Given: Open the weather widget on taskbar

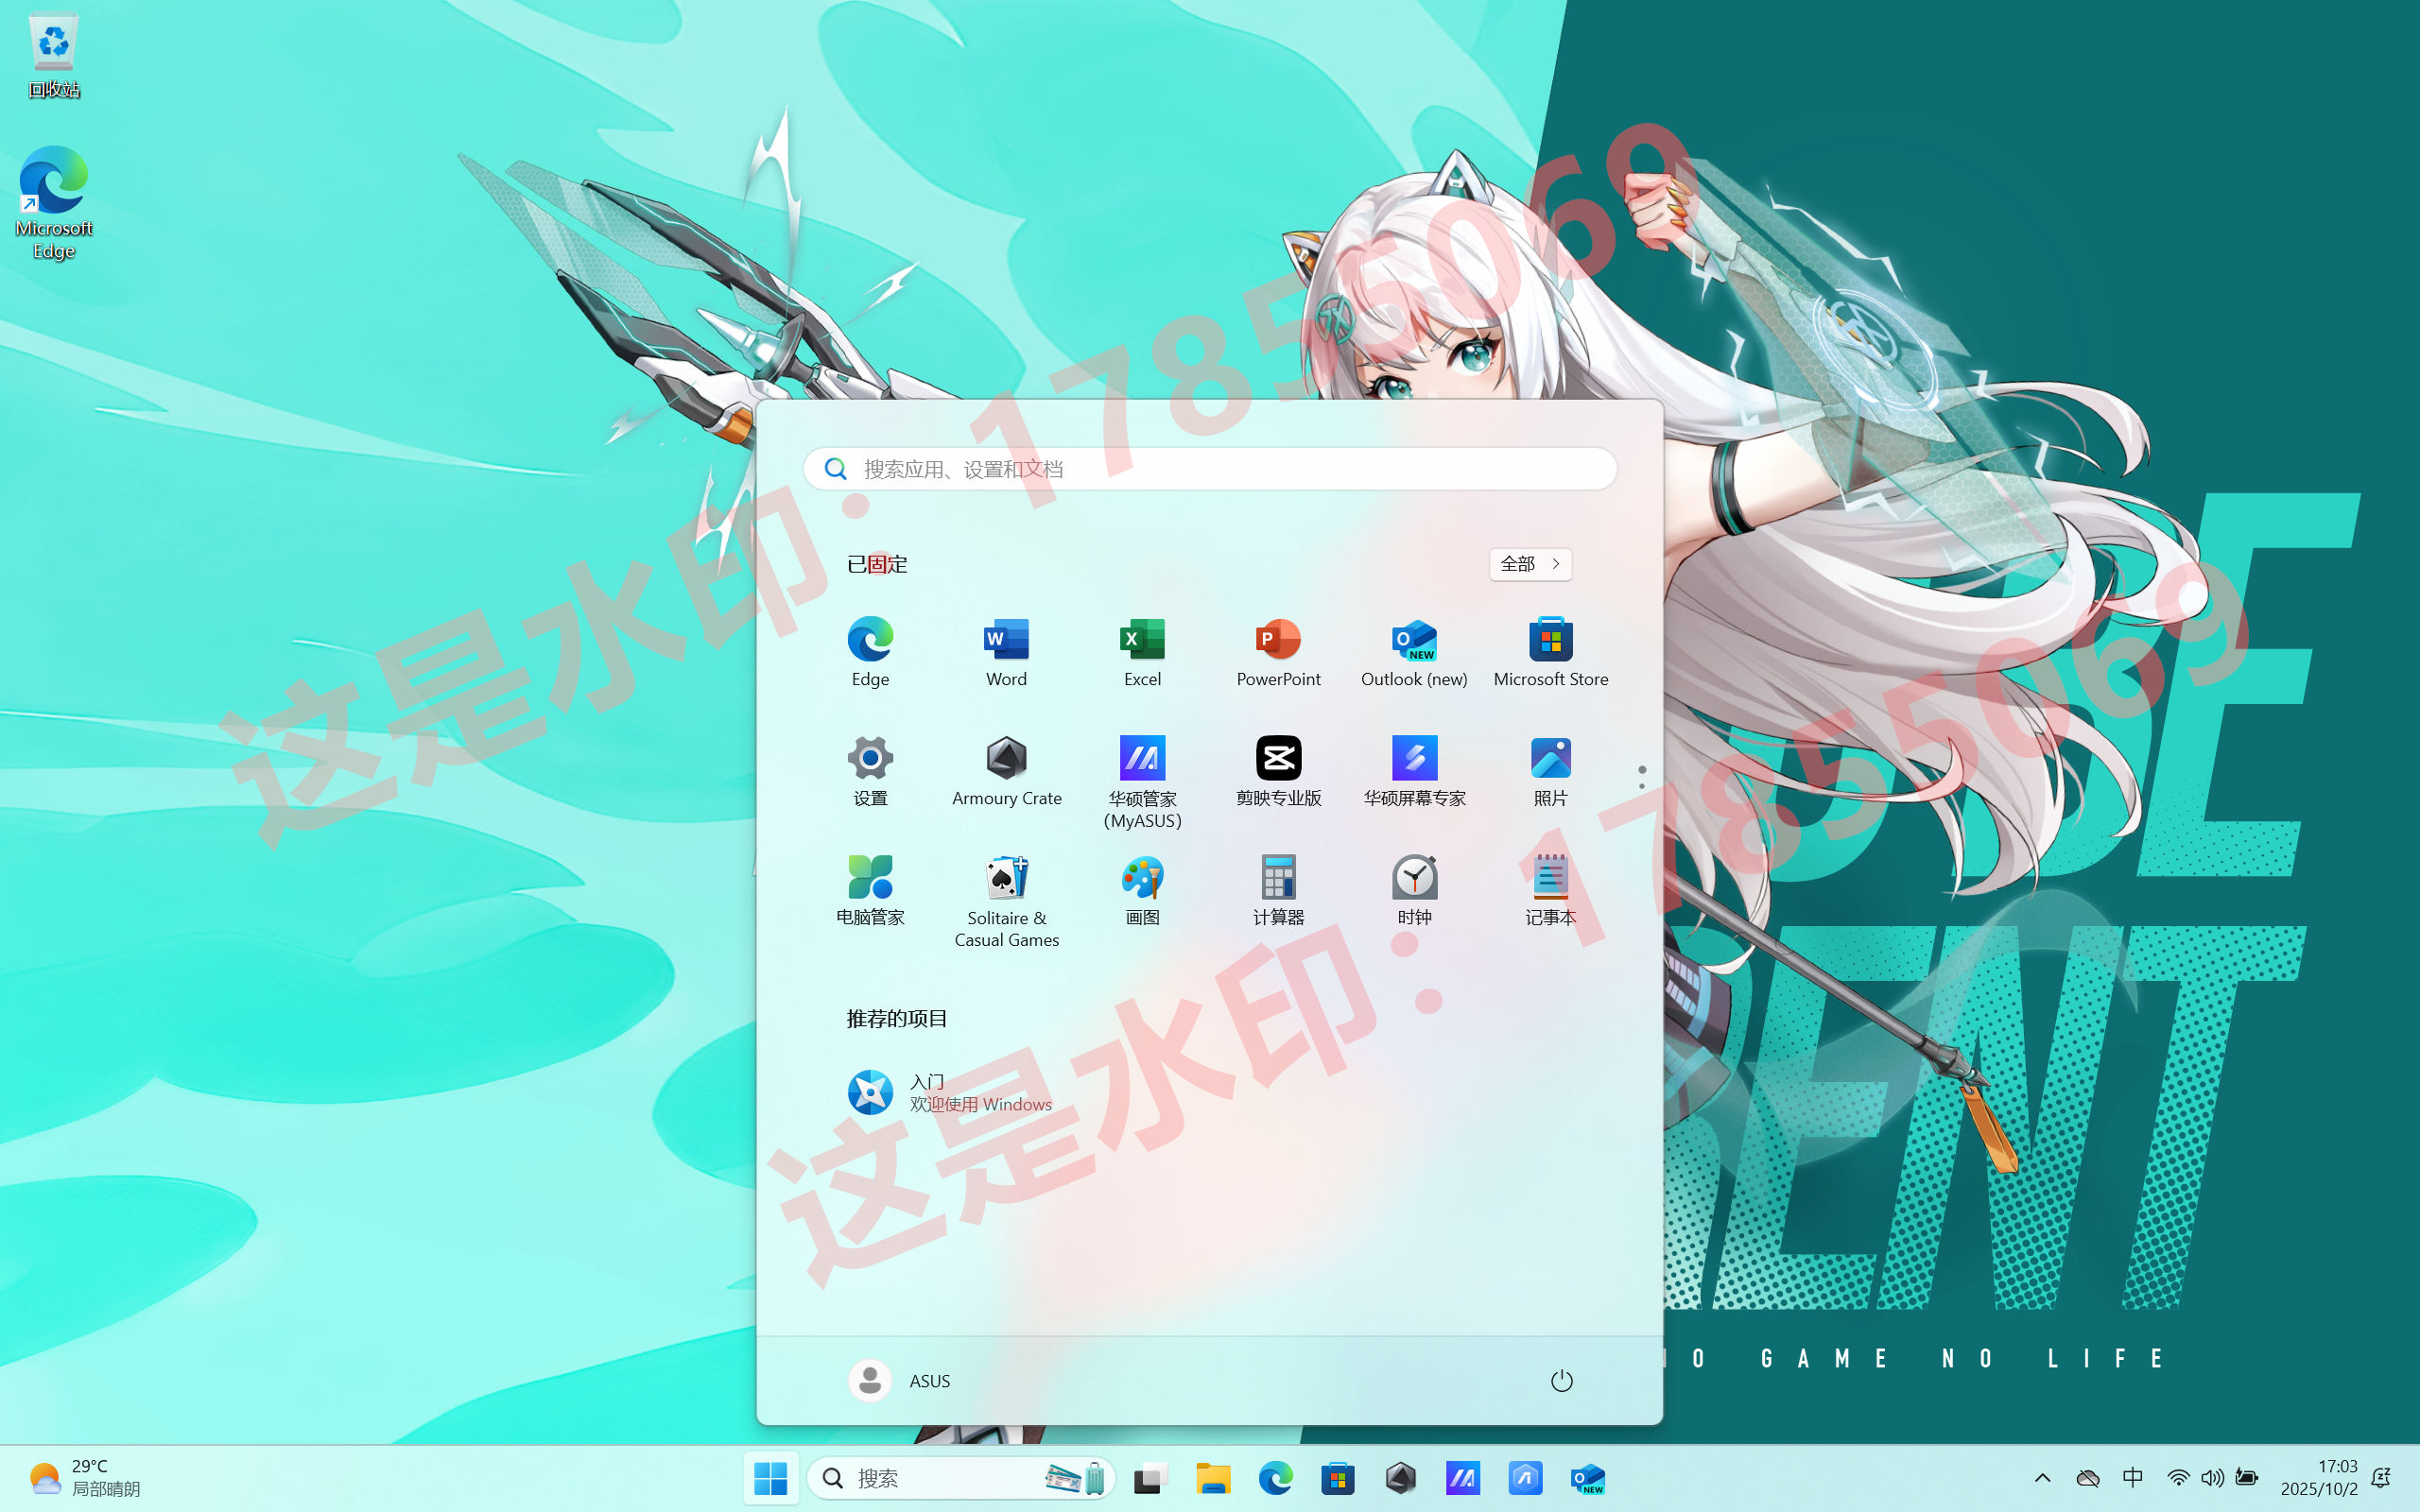Looking at the screenshot, I should (x=85, y=1478).
